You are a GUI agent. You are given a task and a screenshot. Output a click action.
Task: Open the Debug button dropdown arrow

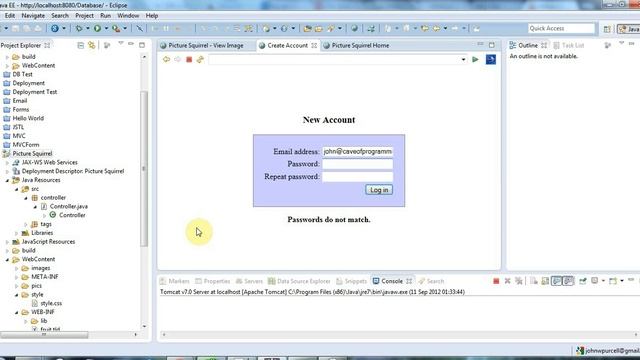click(x=87, y=28)
